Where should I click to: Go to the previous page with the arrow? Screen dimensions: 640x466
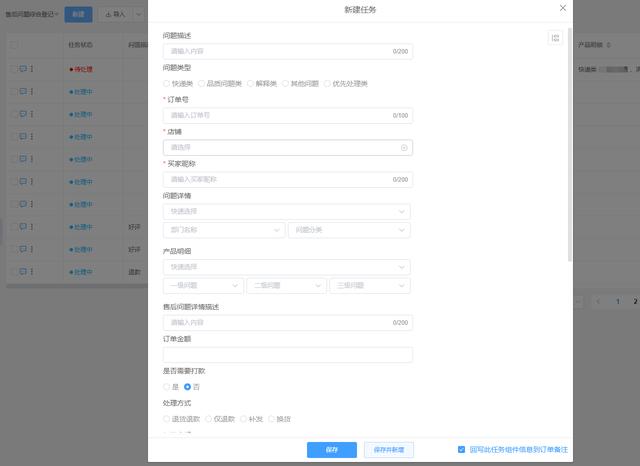pyautogui.click(x=598, y=301)
